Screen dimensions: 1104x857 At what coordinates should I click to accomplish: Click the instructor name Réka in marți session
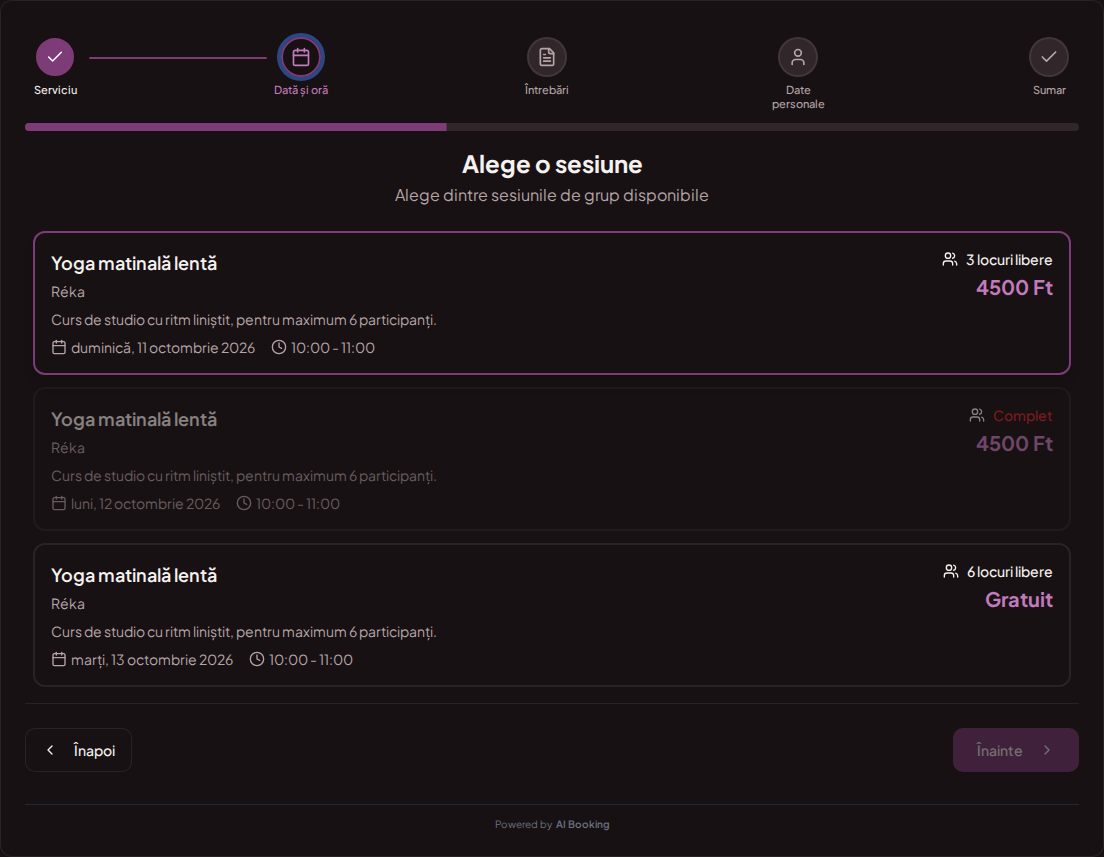68,603
